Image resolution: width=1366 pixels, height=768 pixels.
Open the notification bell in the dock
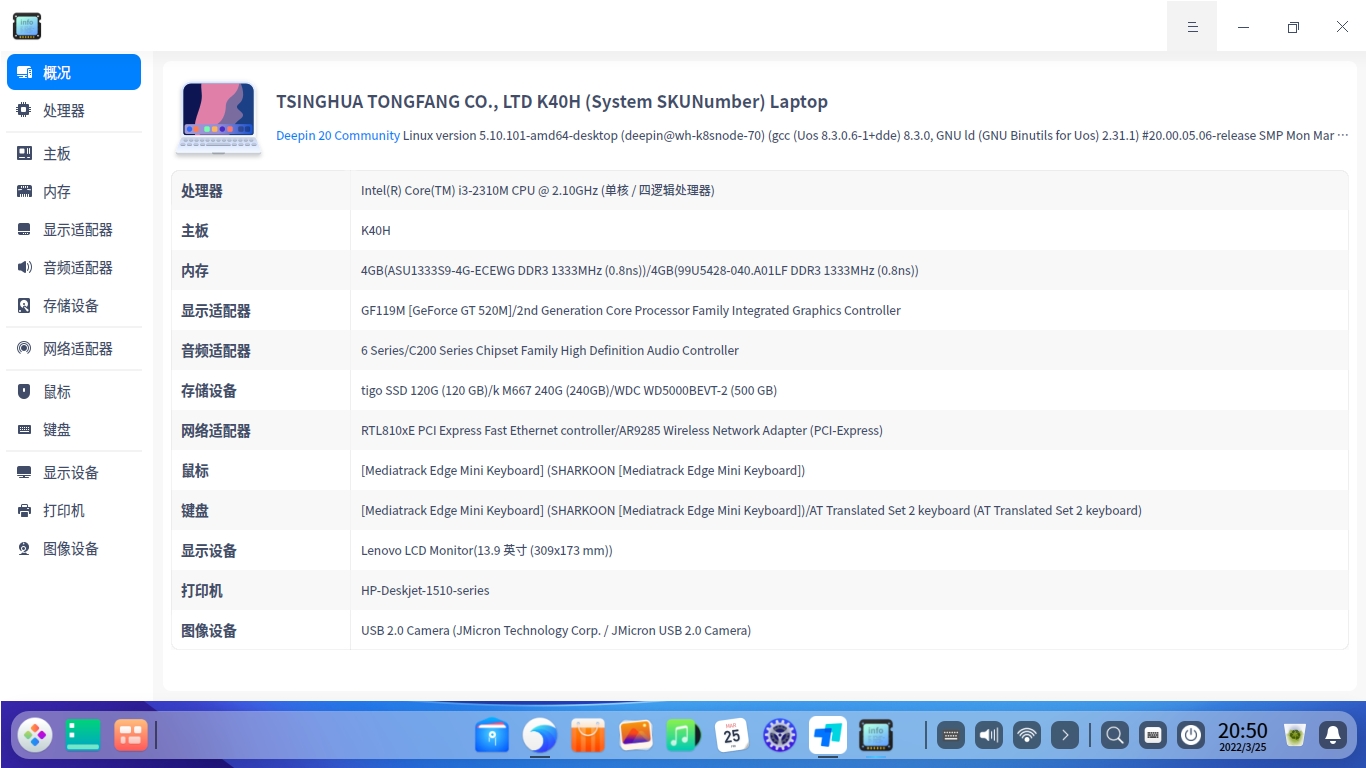(x=1333, y=735)
